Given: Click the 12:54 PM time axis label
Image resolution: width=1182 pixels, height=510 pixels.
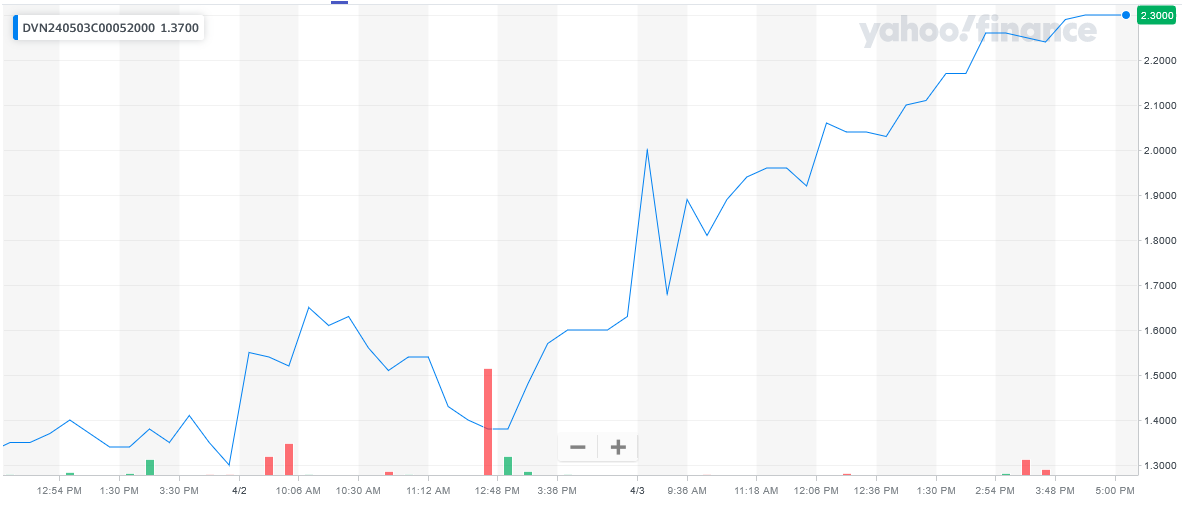Looking at the screenshot, I should (x=59, y=491).
